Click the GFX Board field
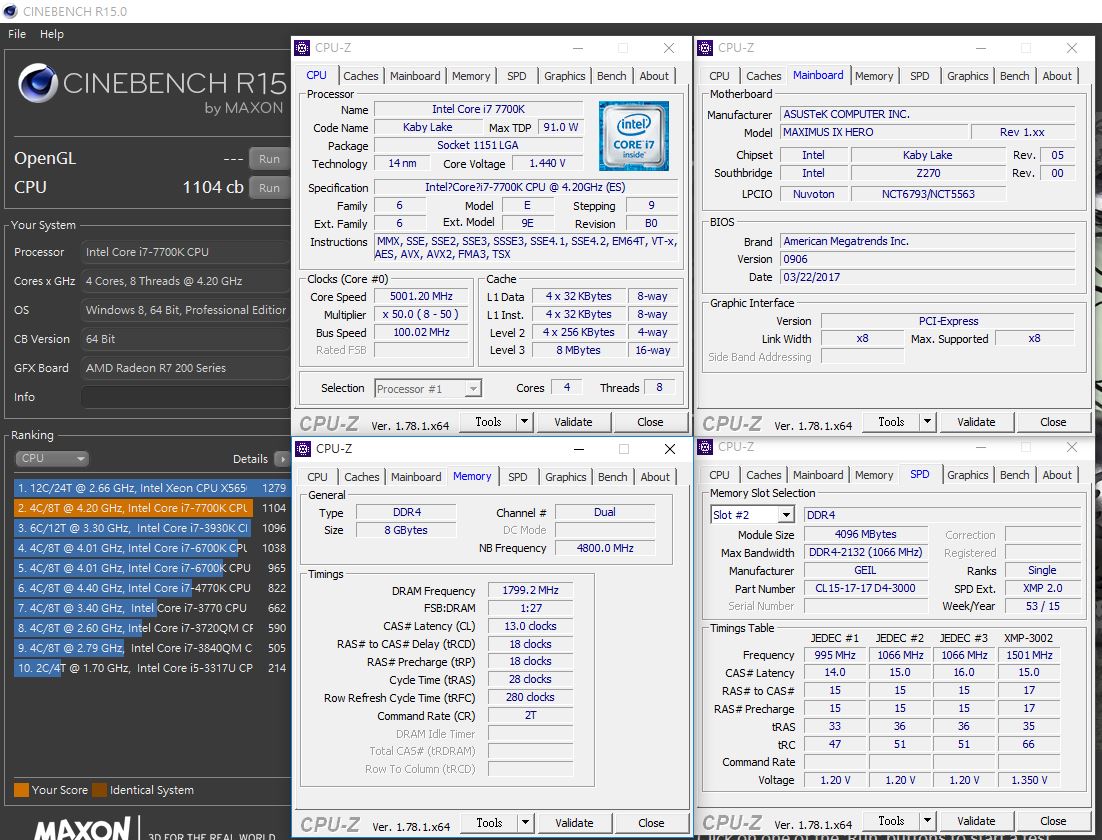Image resolution: width=1102 pixels, height=840 pixels. 186,368
